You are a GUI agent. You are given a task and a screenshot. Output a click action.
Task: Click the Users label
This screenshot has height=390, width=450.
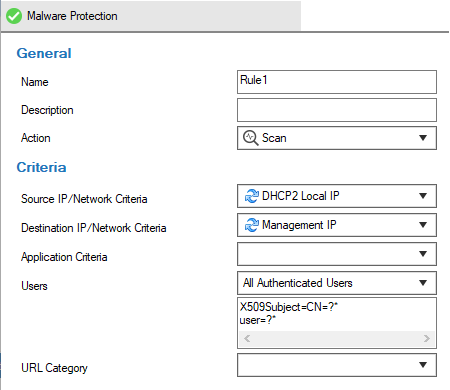[x=34, y=286]
